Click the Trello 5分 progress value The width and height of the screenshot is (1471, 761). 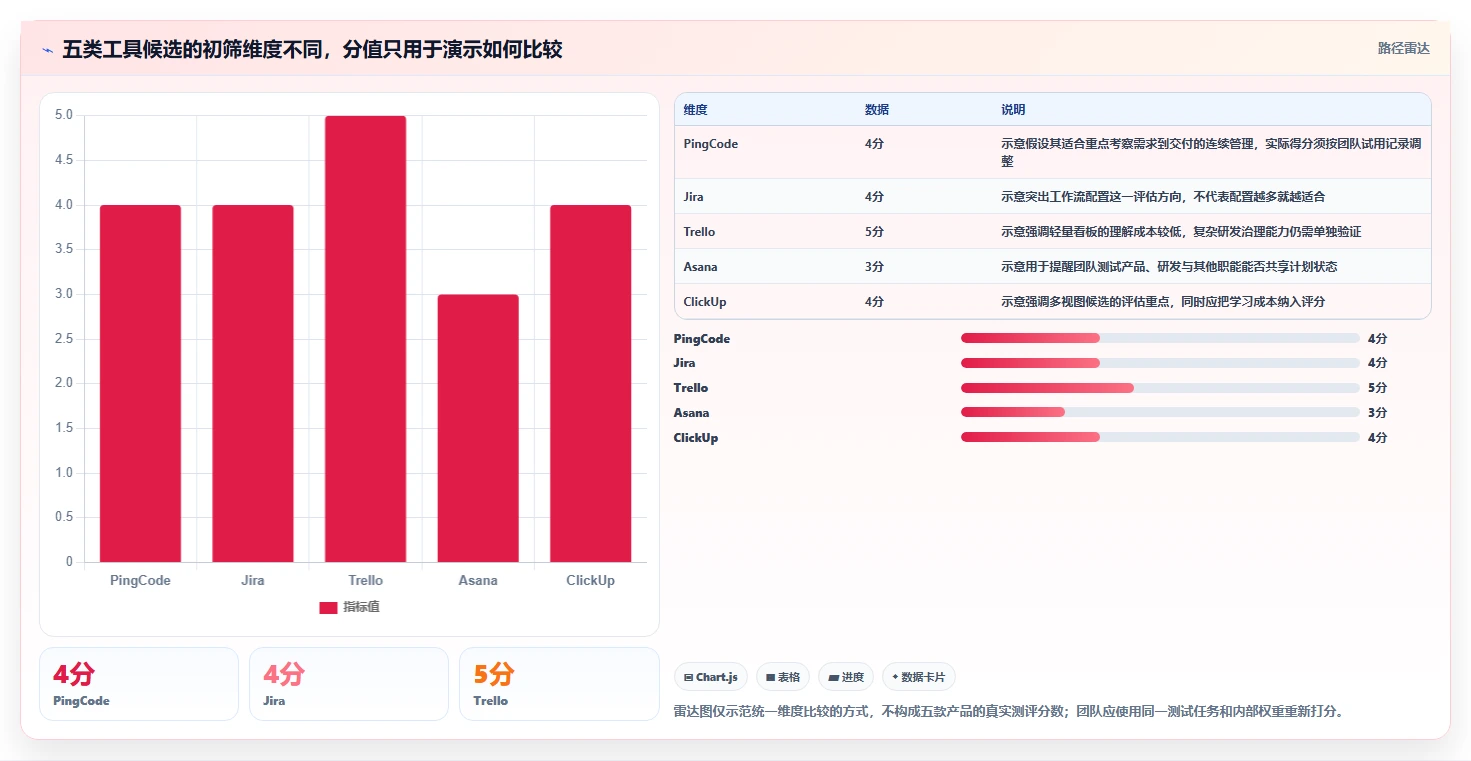click(x=1377, y=388)
